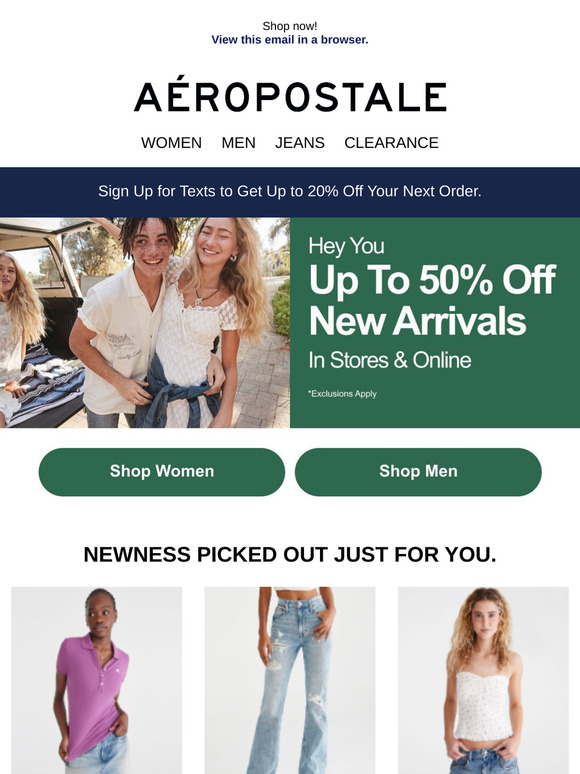Click the 'Hey You' greeting text

(x=346, y=246)
